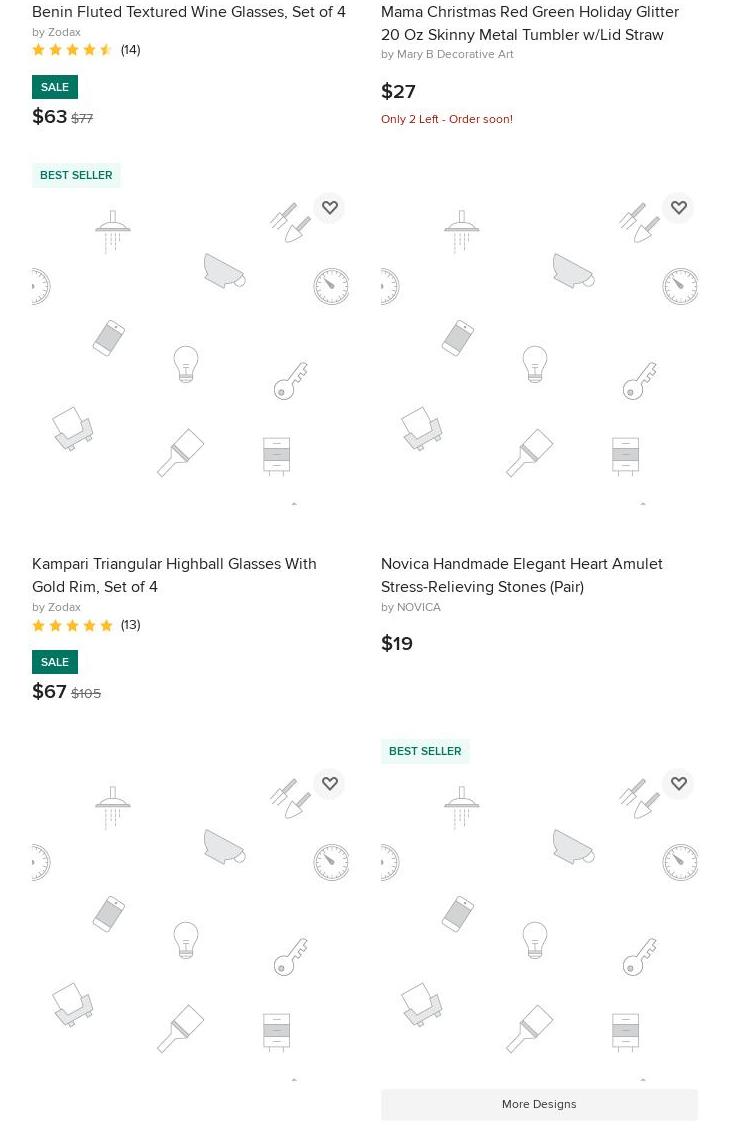Click the $19 price of Novica stones
Image resolution: width=730 pixels, height=1132 pixels.
click(x=397, y=643)
